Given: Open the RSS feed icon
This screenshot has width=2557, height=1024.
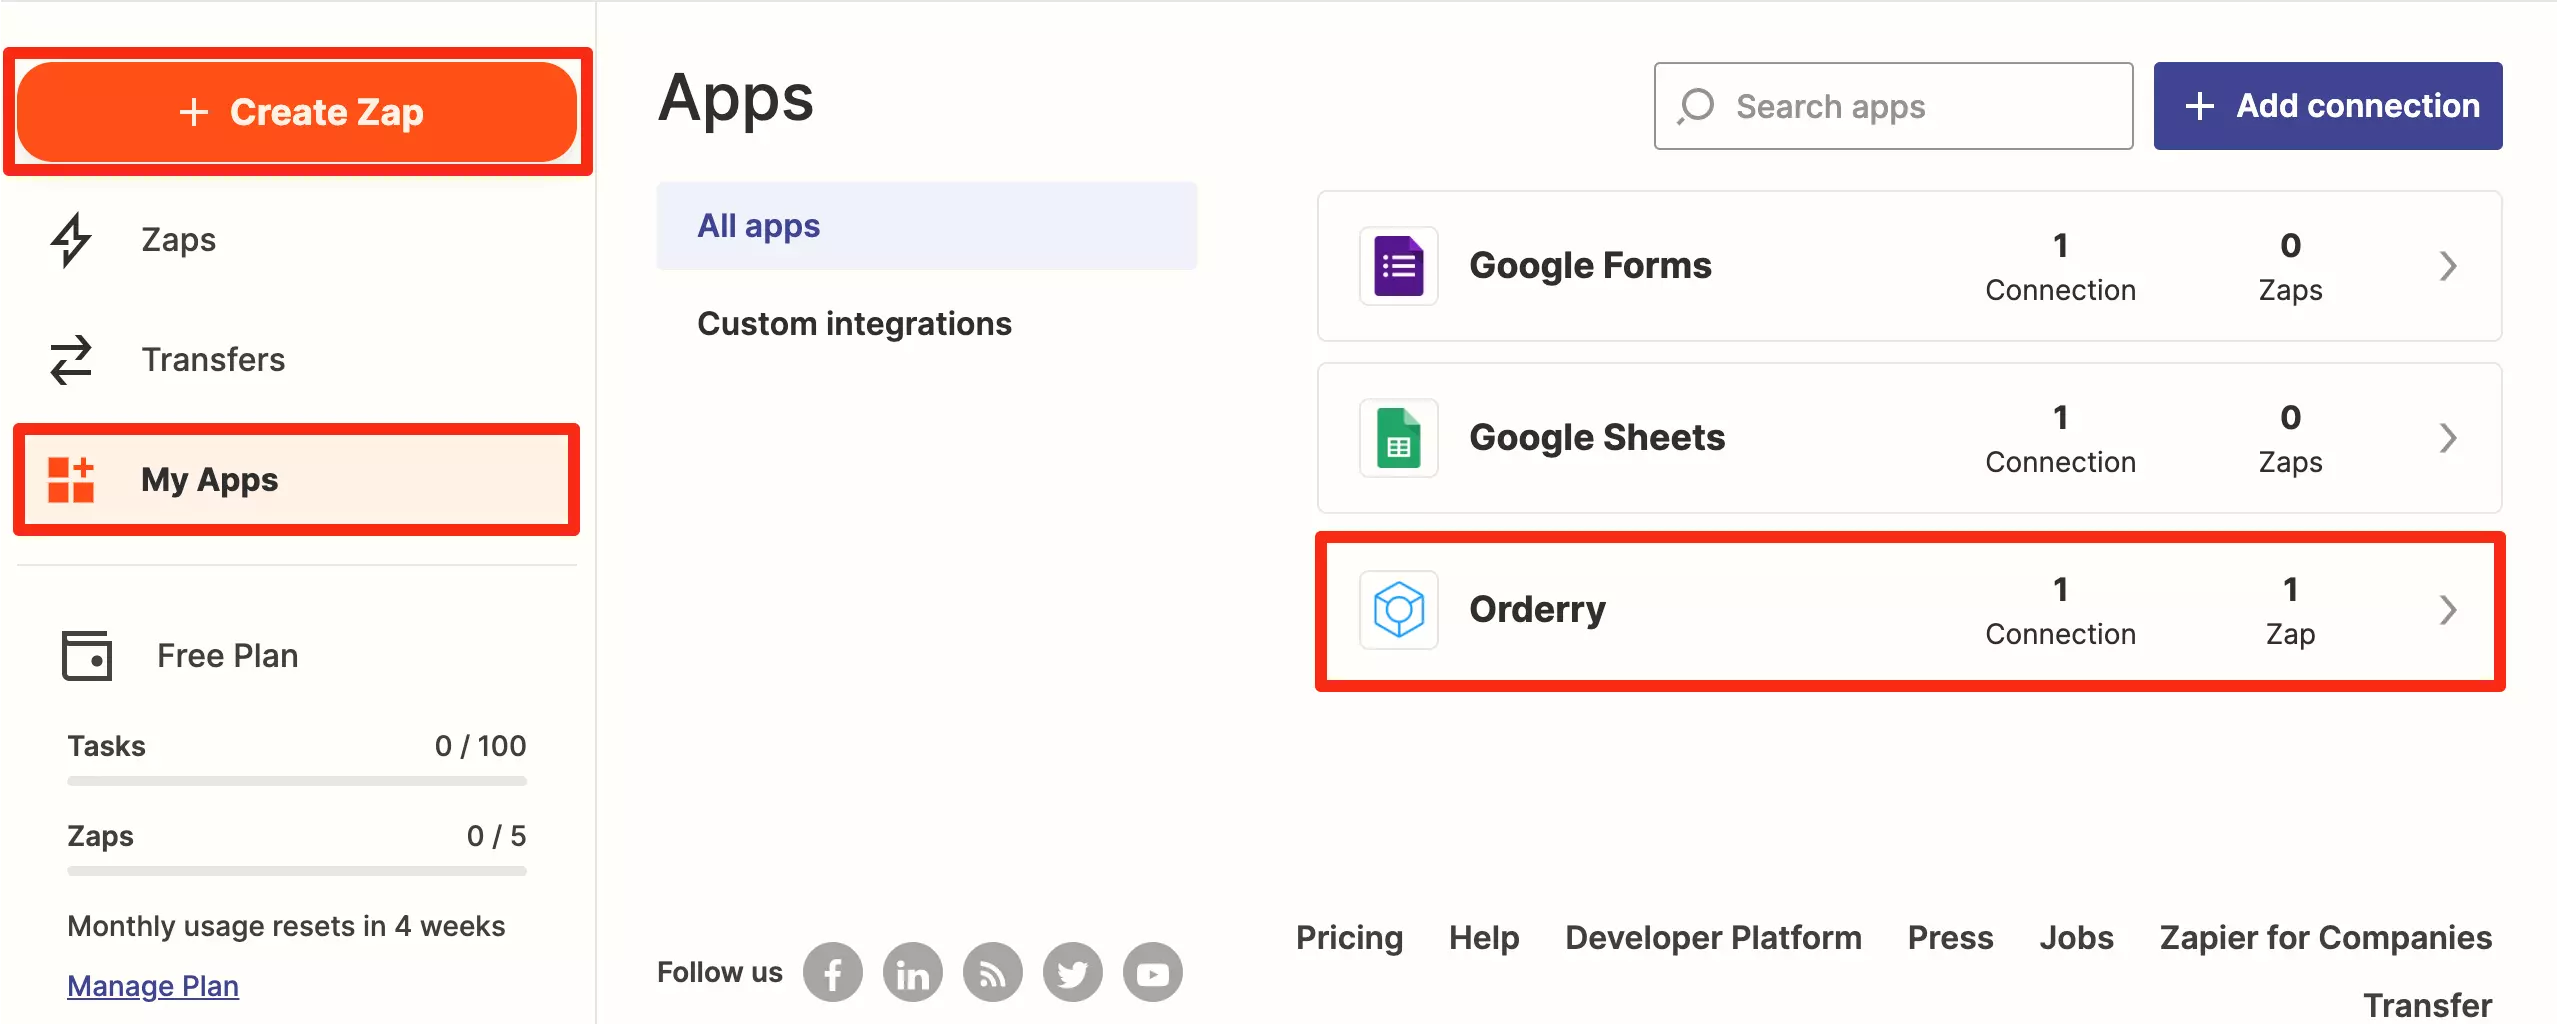Looking at the screenshot, I should click(993, 972).
